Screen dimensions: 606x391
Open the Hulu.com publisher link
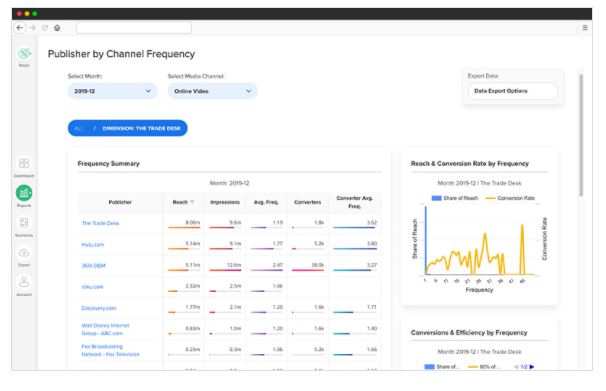[93, 245]
